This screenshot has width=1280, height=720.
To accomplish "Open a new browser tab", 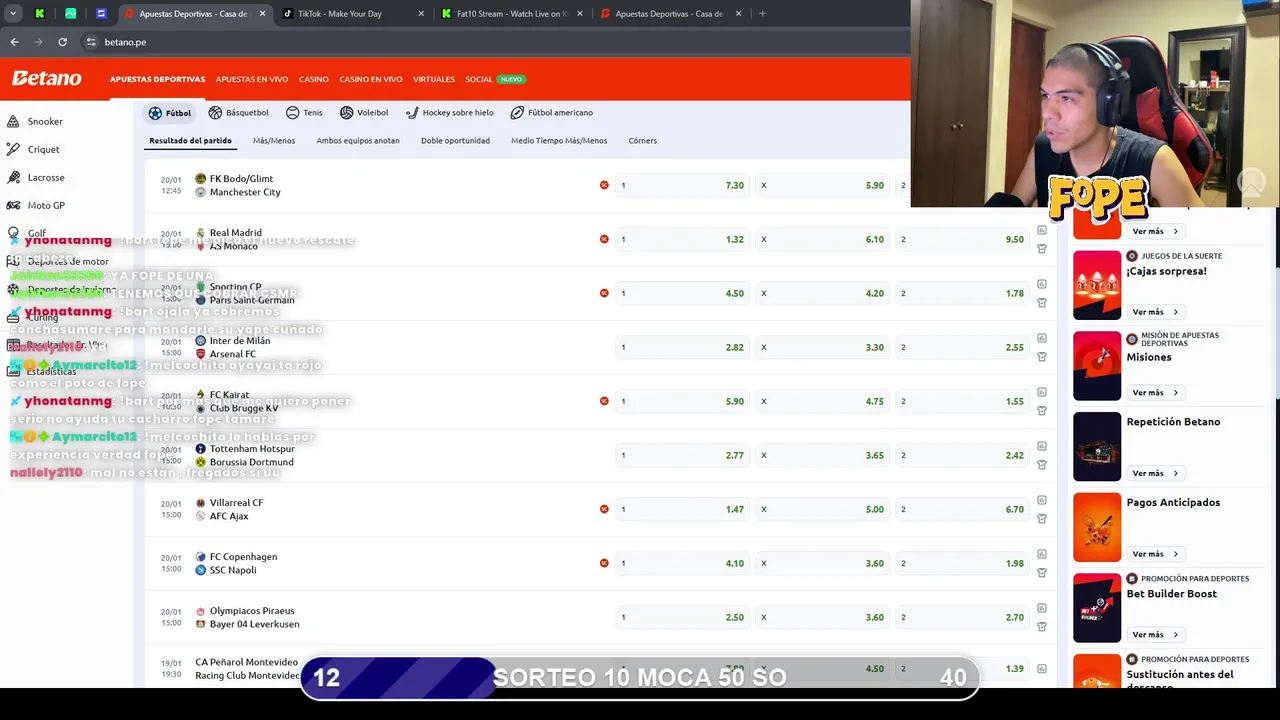I will point(762,14).
